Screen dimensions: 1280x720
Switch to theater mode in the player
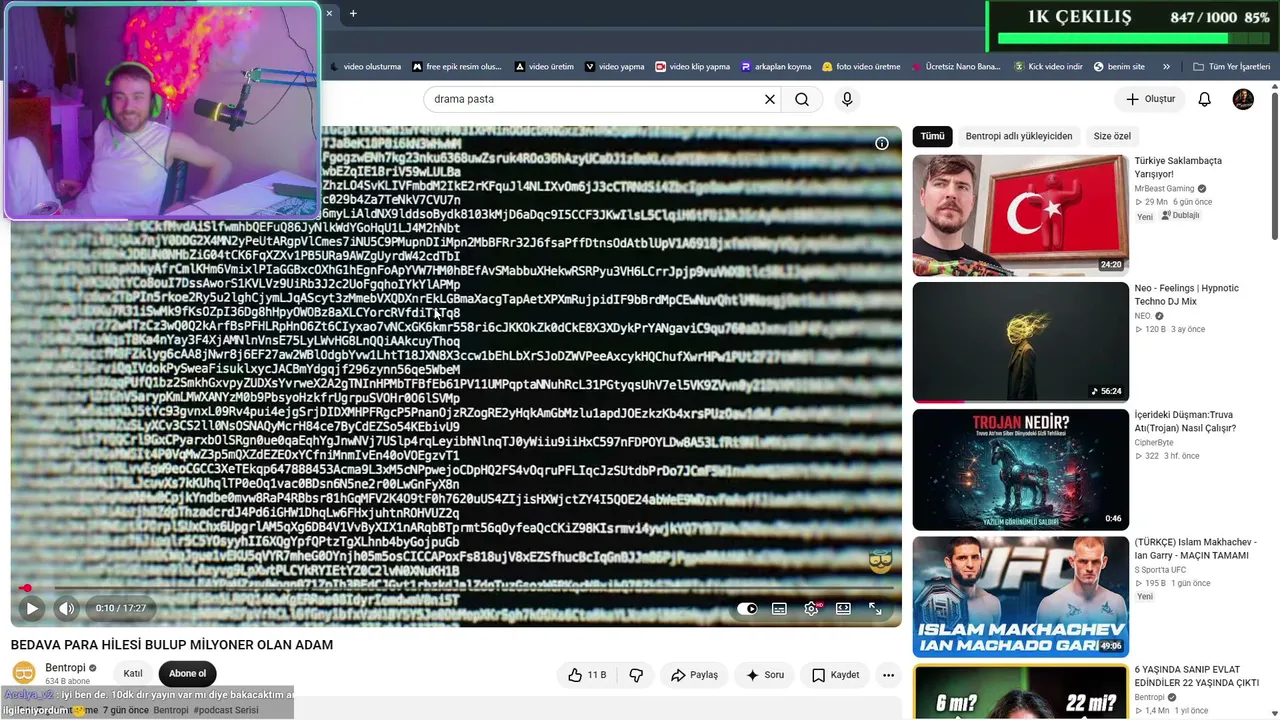pyautogui.click(x=843, y=608)
